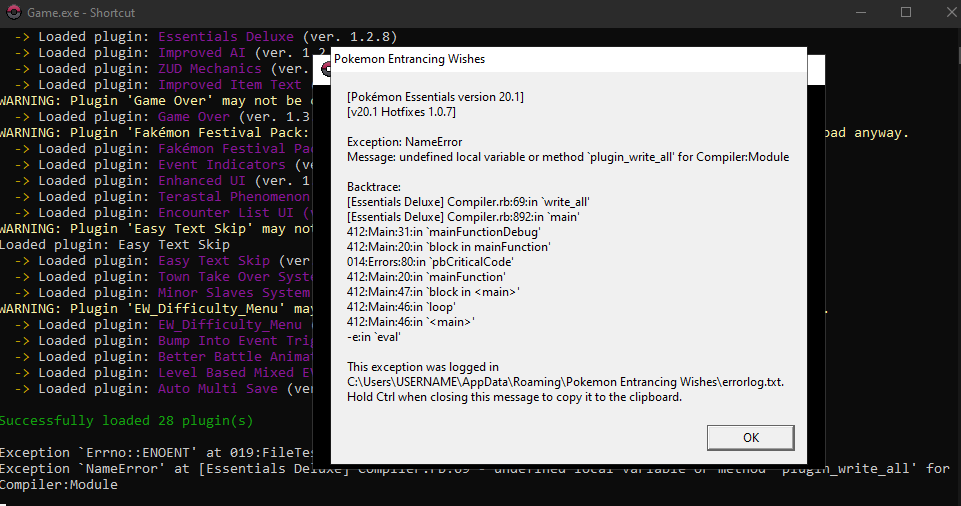The width and height of the screenshot is (961, 506).
Task: Click "WARNING: Plugin 'Game Over'" console line
Action: [156, 100]
